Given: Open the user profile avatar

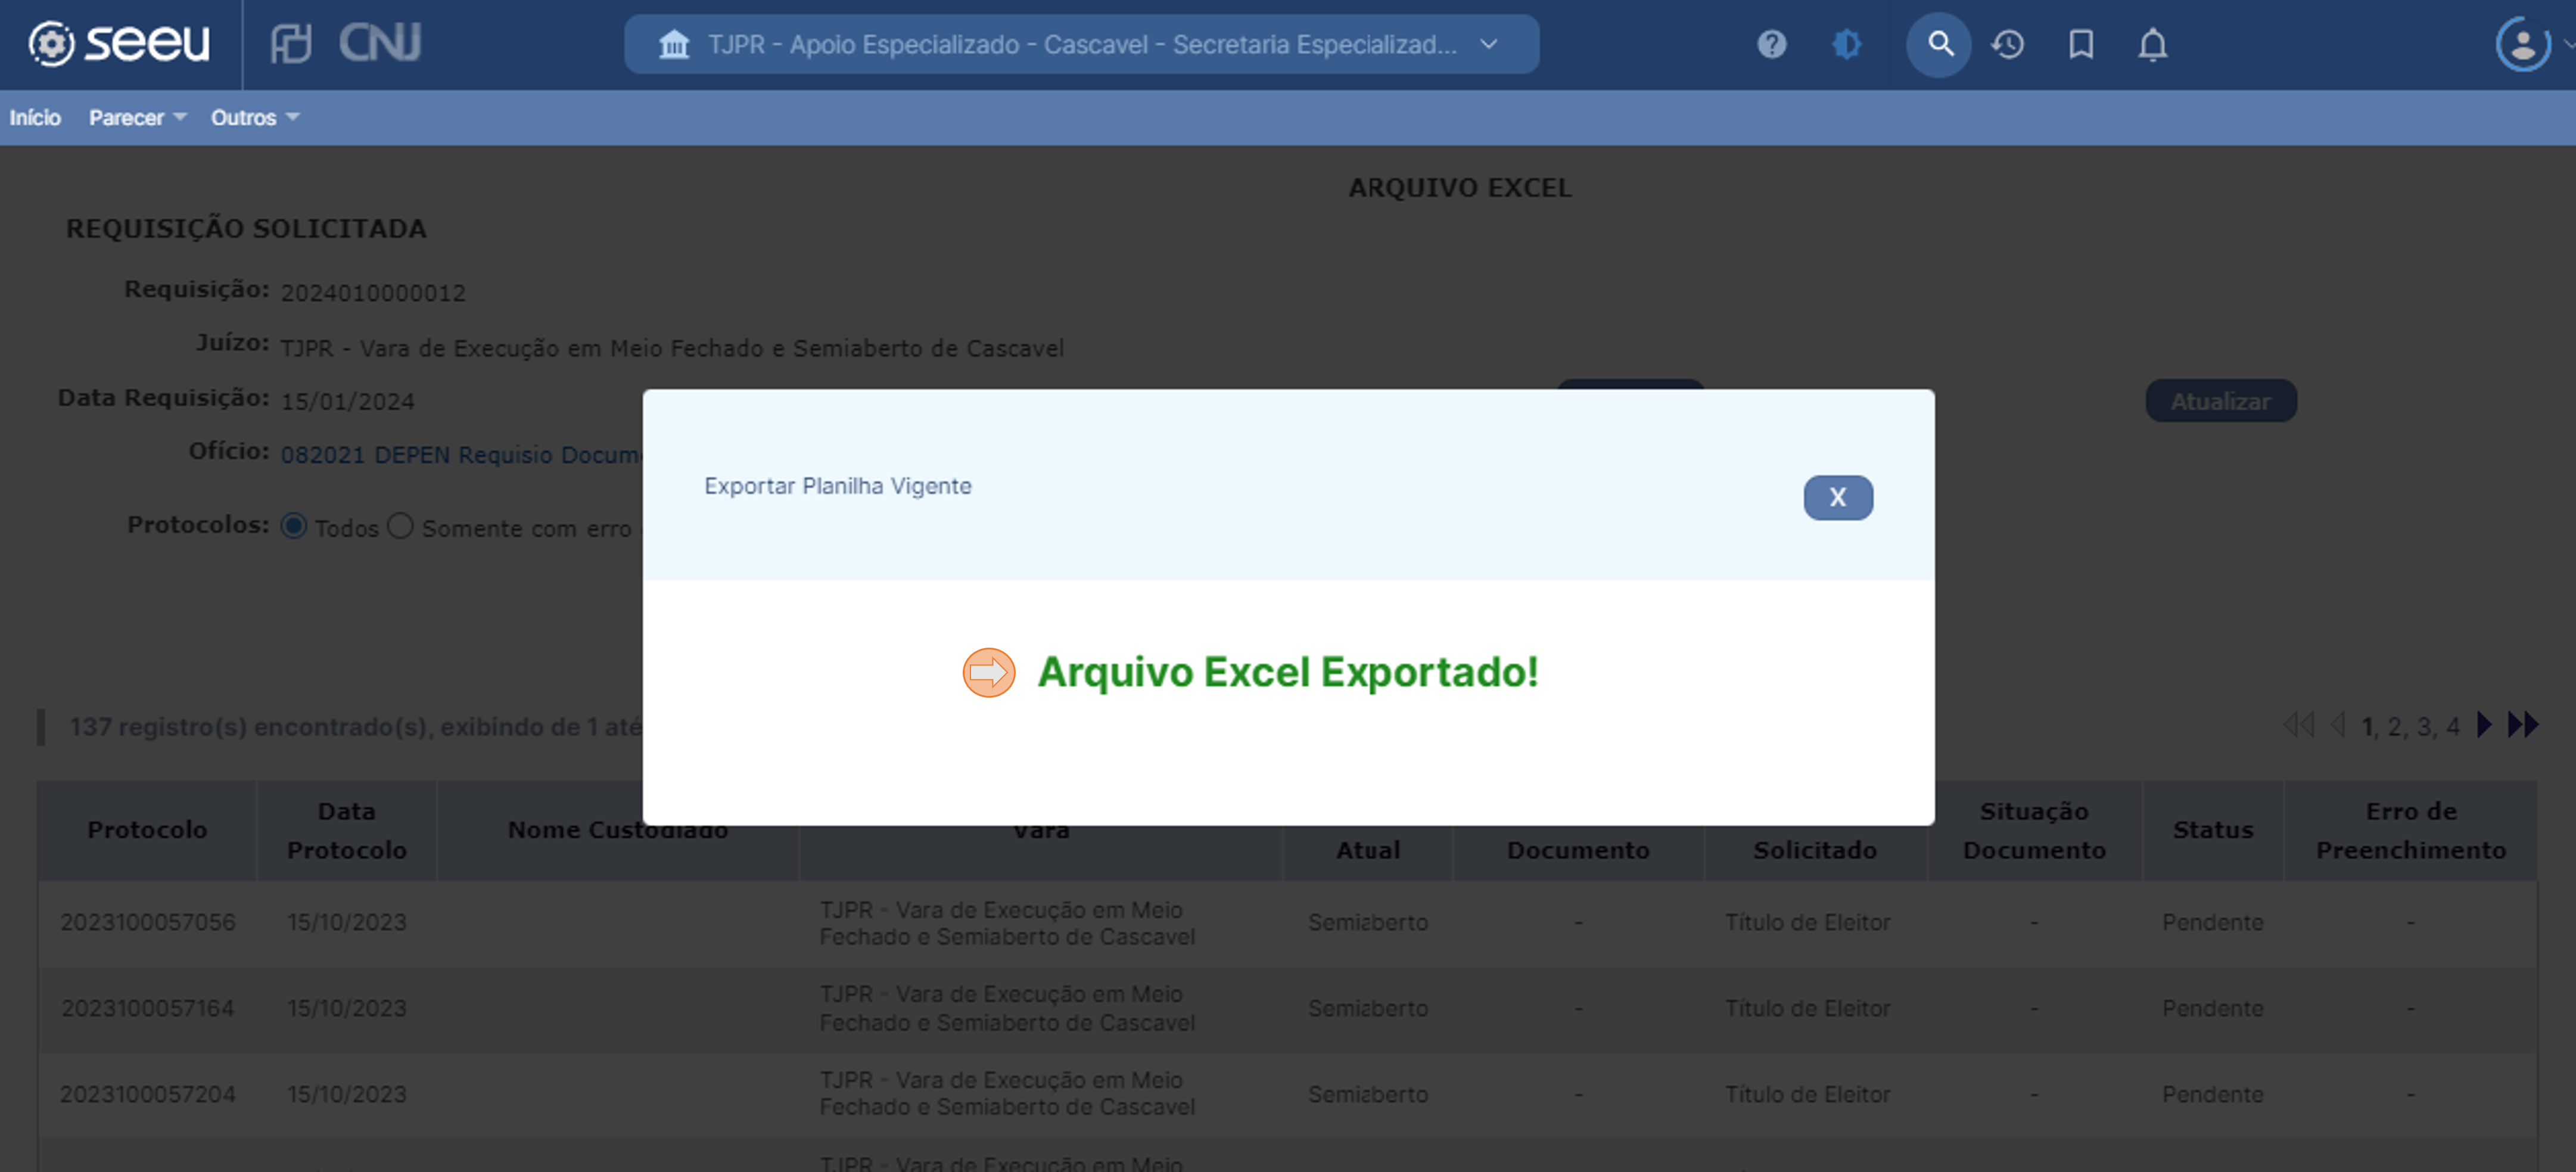Looking at the screenshot, I should click(2523, 44).
